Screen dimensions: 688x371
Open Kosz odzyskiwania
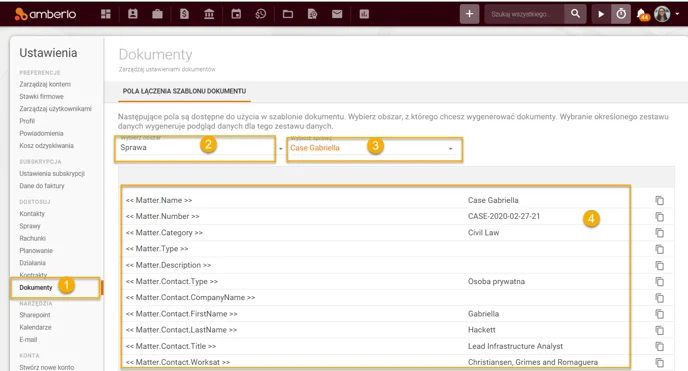46,146
